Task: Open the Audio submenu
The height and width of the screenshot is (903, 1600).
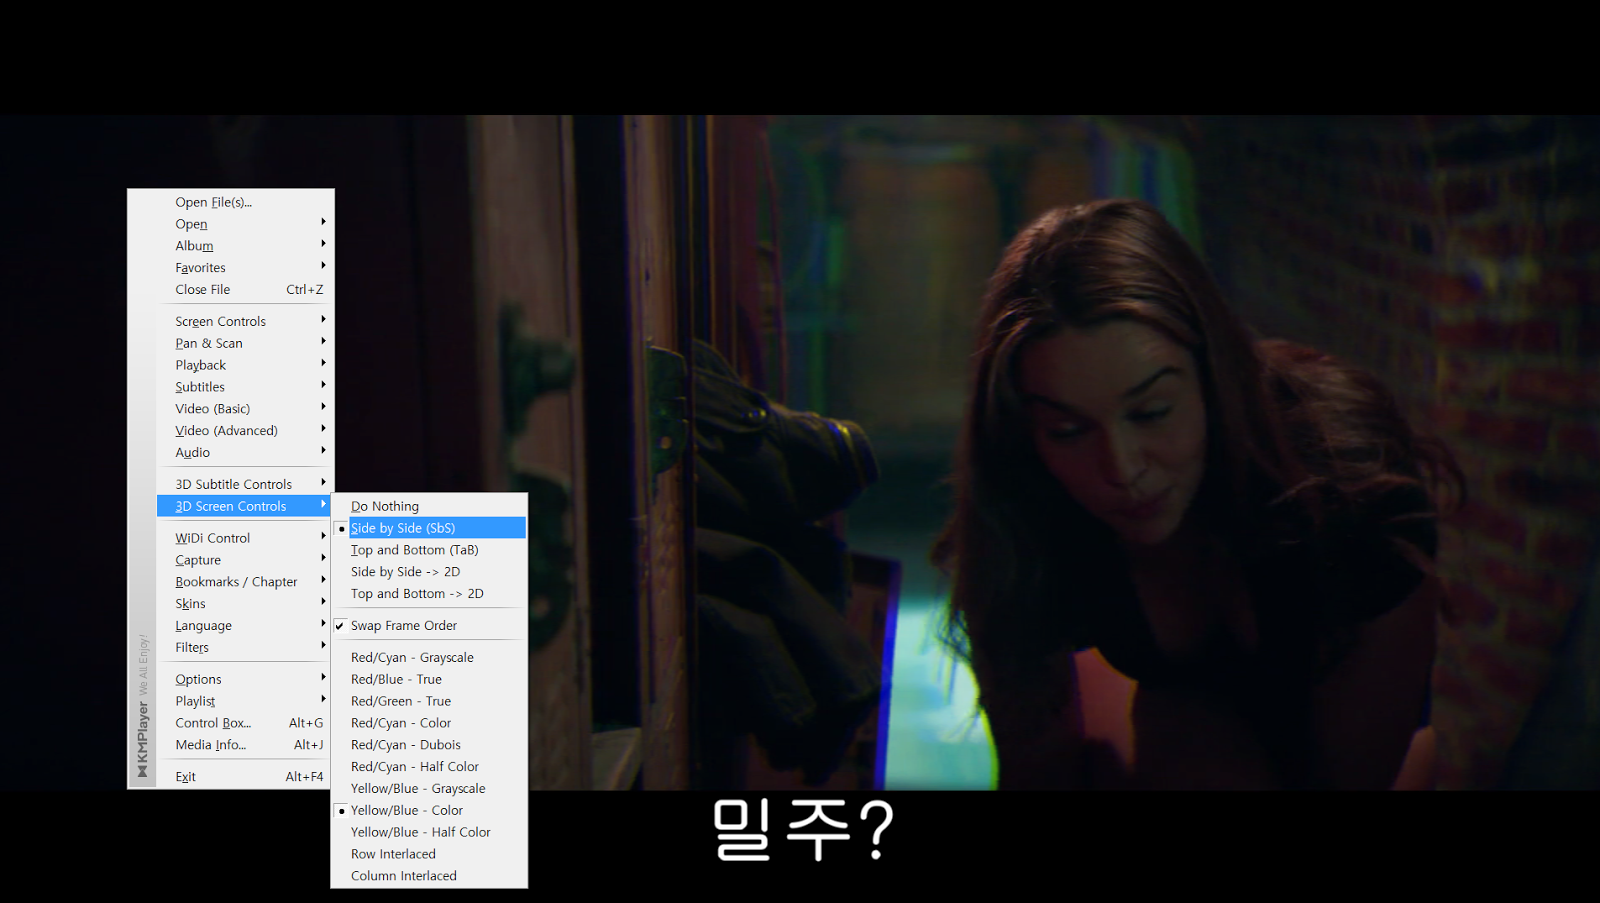Action: [243, 453]
